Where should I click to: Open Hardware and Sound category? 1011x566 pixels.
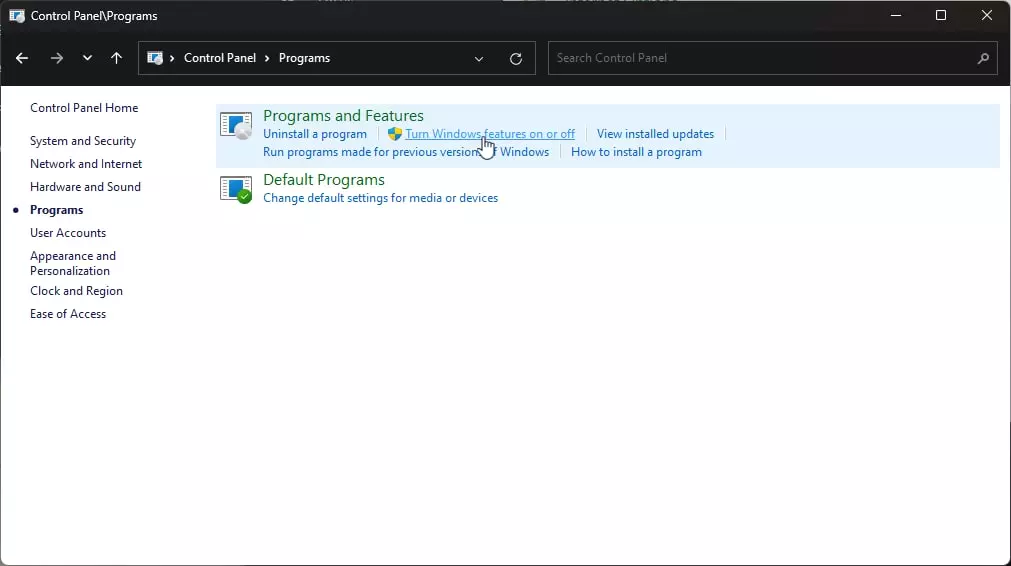pyautogui.click(x=85, y=187)
